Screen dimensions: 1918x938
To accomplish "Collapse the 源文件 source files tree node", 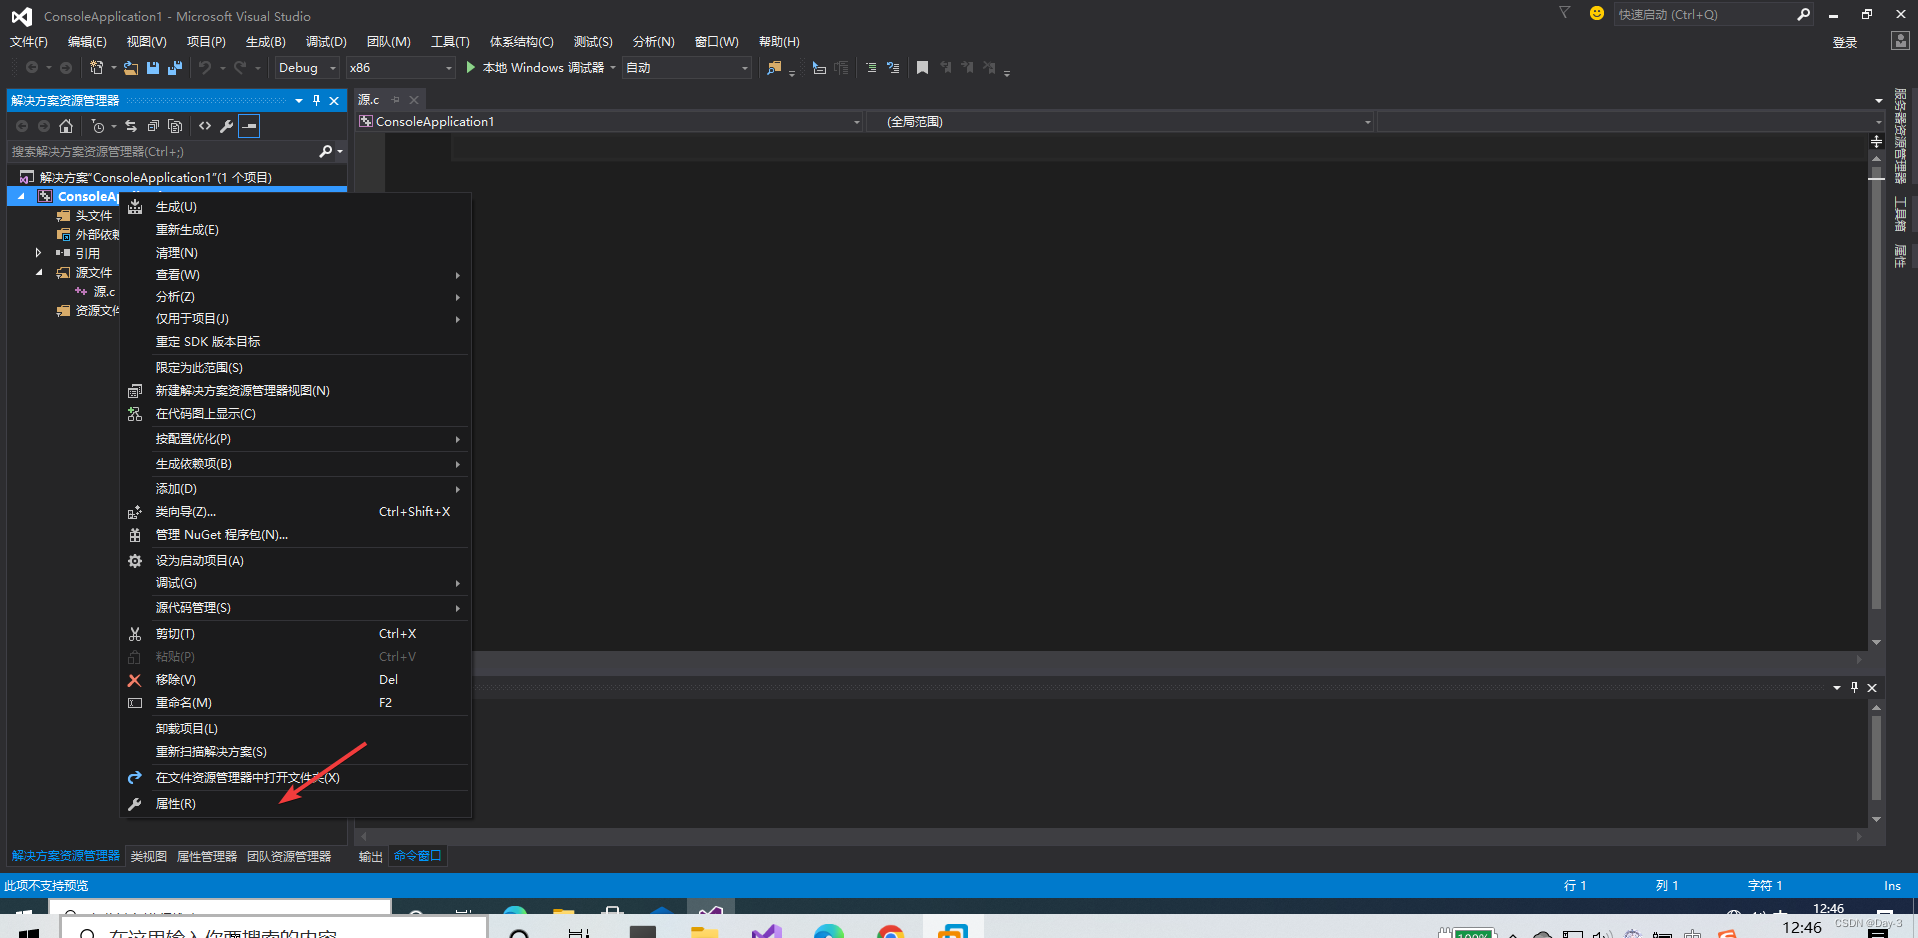I will pyautogui.click(x=39, y=272).
